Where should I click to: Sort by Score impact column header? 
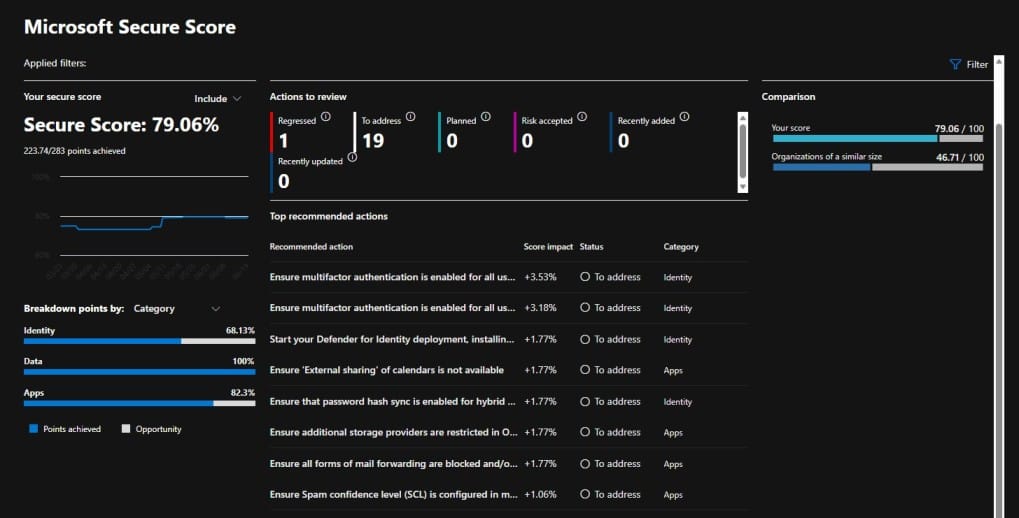pyautogui.click(x=548, y=247)
